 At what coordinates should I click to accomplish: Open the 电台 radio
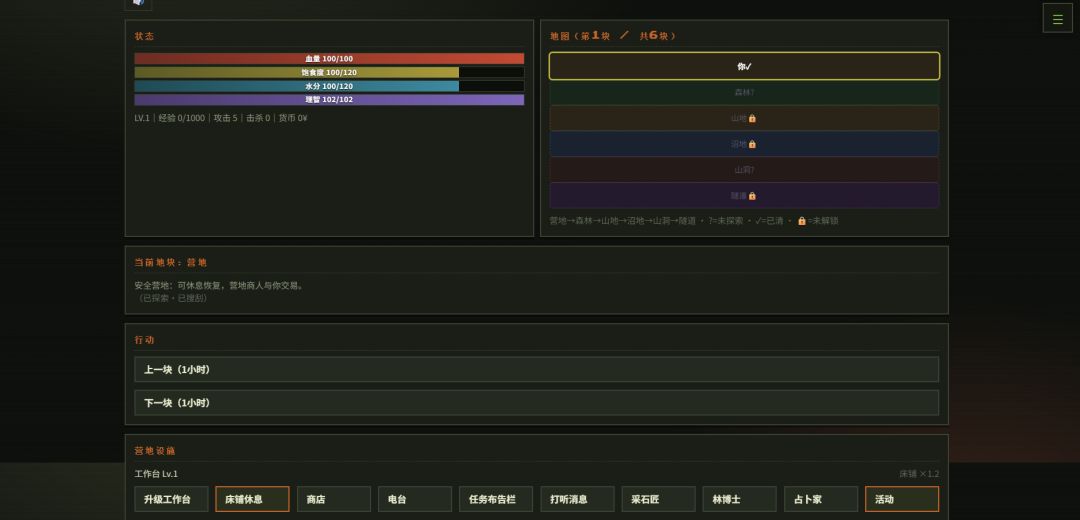(415, 499)
